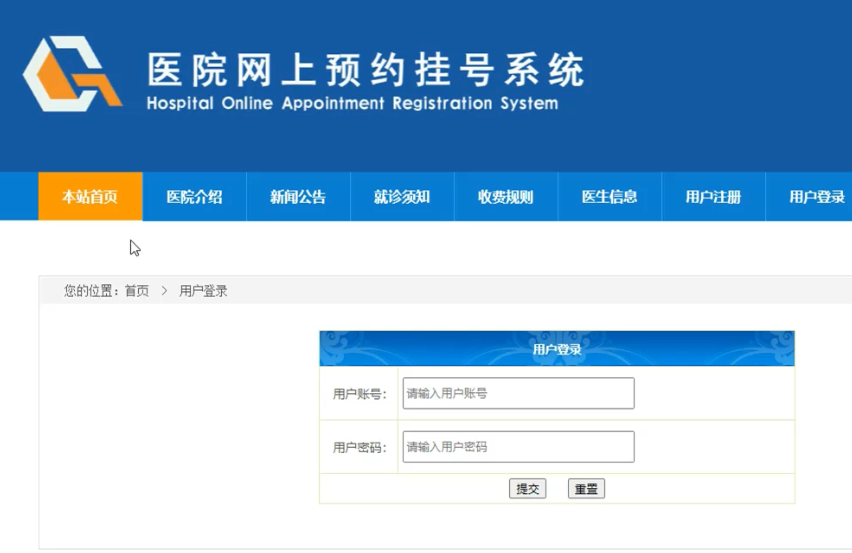This screenshot has height=553, width=852.
Task: Click the 医院网上预约挂号系统 title
Action: (x=366, y=70)
